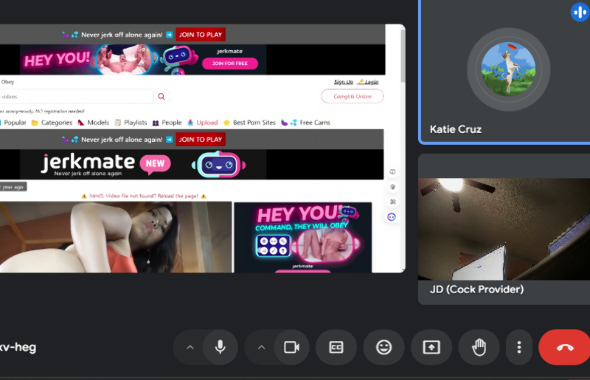Open the emoji reactions button
Viewport: 590px width, 380px height.
384,347
